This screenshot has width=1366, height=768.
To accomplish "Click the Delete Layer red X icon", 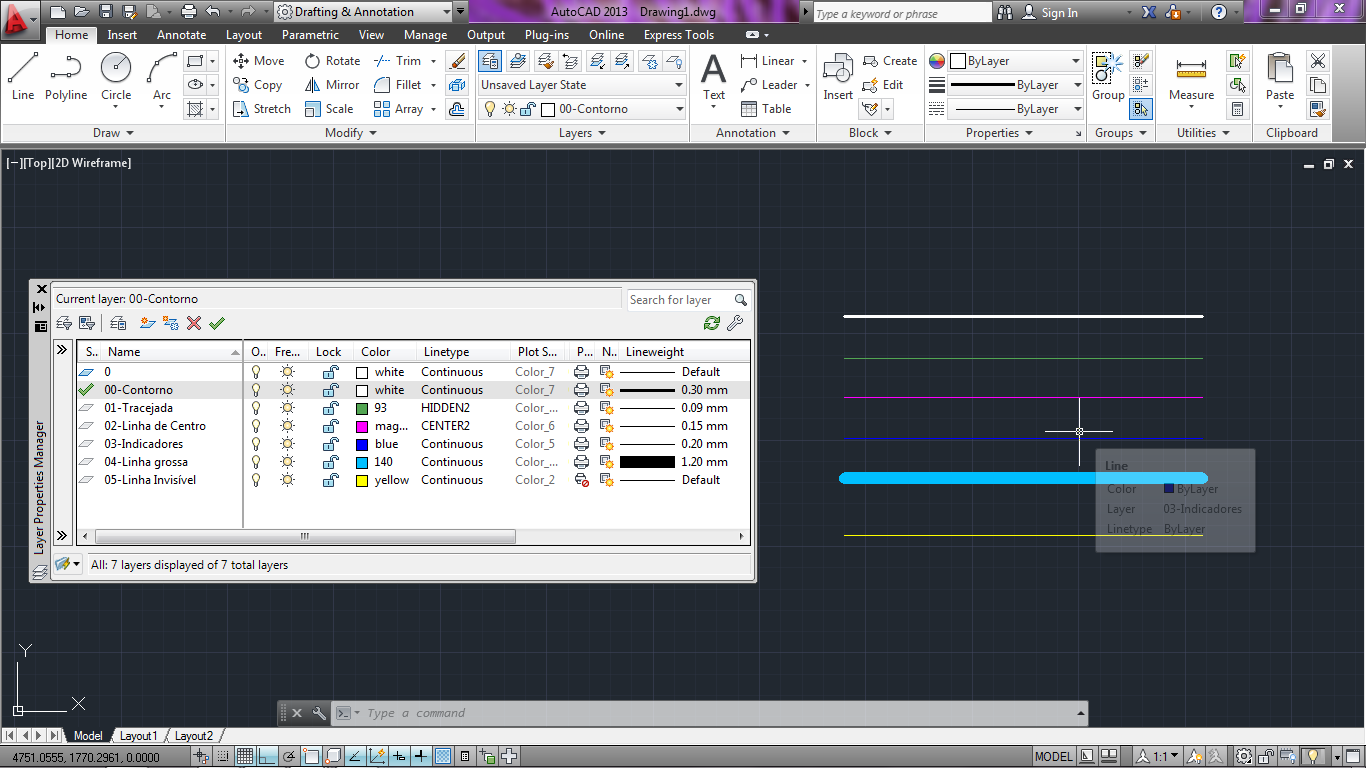I will pyautogui.click(x=194, y=323).
